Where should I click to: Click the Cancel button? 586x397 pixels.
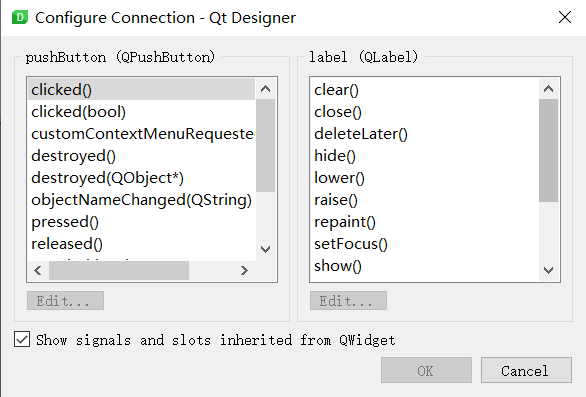coord(526,370)
